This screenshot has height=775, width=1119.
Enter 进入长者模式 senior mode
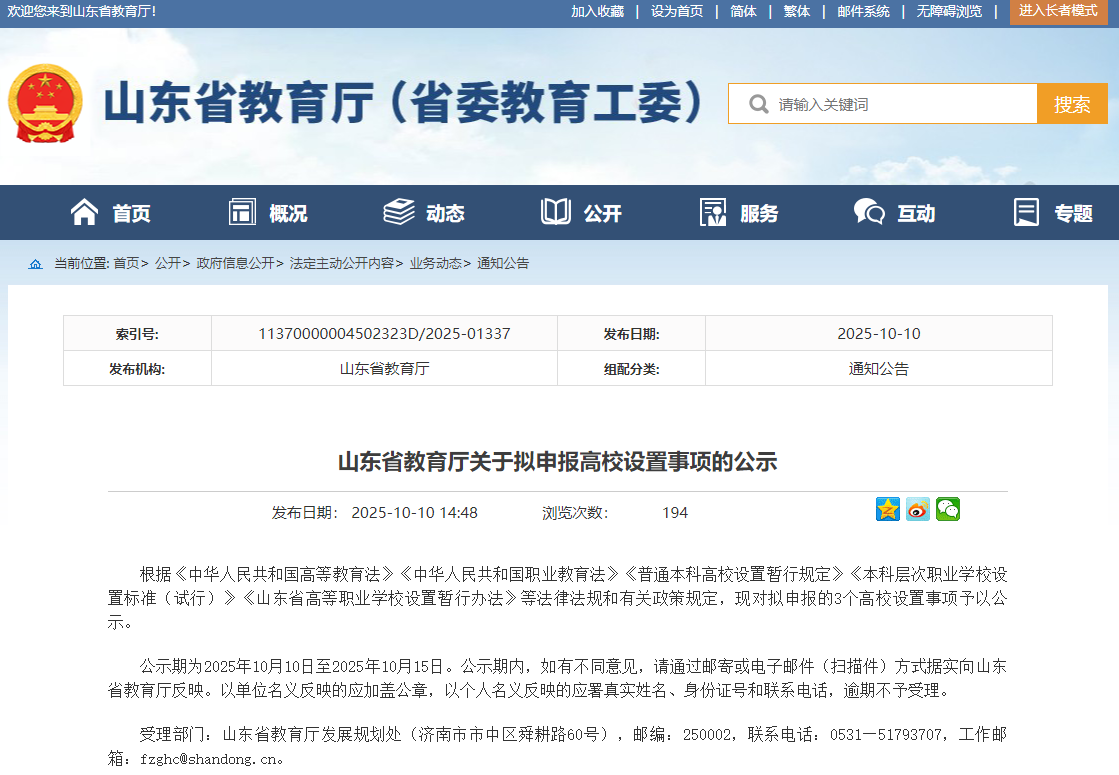(1058, 11)
